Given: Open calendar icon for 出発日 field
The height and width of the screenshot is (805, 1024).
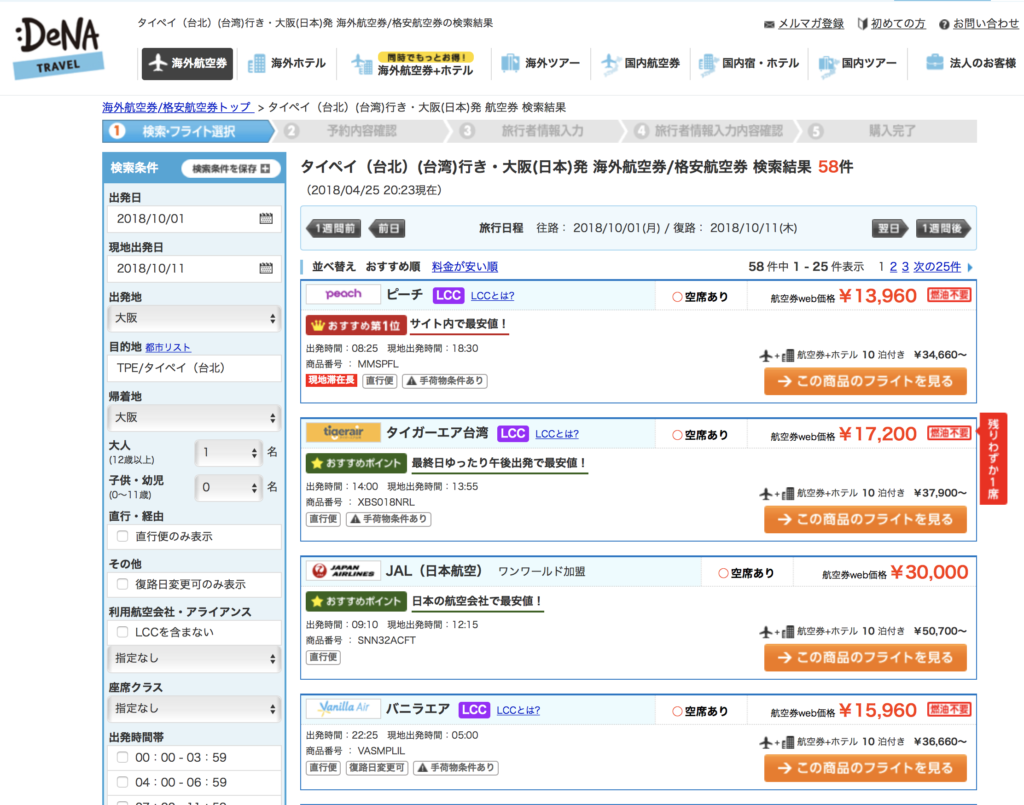Looking at the screenshot, I should [266, 219].
